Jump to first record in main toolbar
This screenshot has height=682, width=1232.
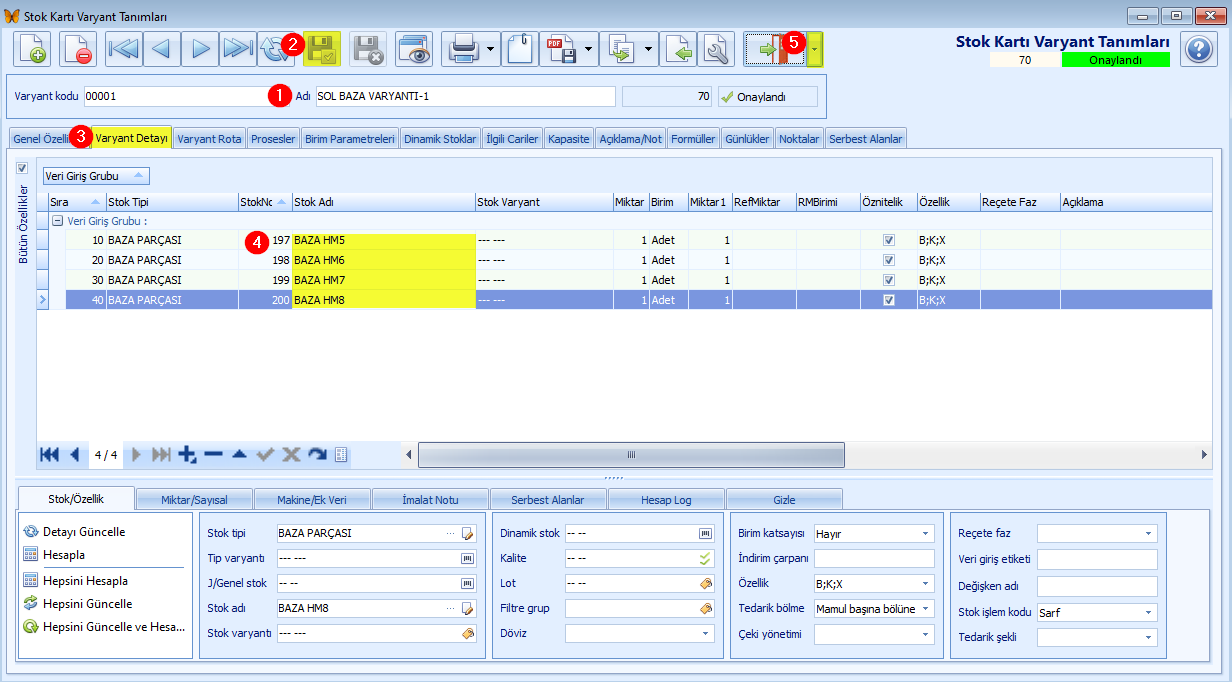point(124,48)
